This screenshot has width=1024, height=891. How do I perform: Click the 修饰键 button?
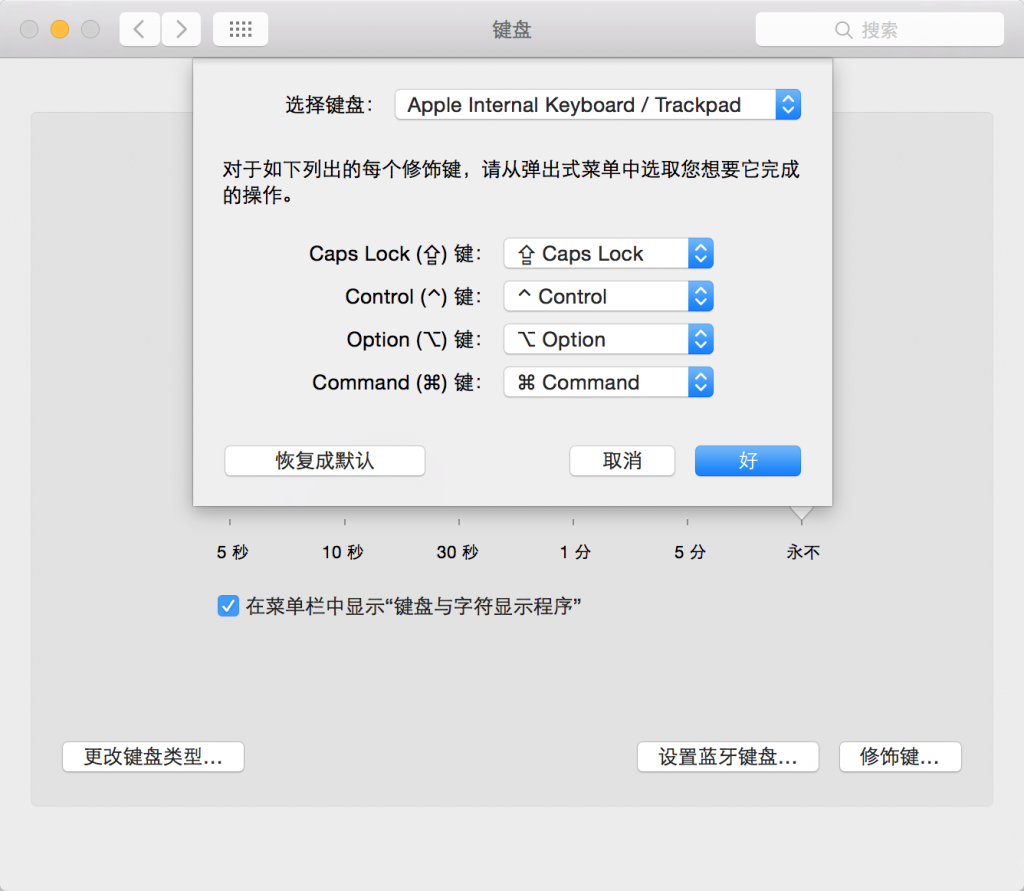[899, 757]
